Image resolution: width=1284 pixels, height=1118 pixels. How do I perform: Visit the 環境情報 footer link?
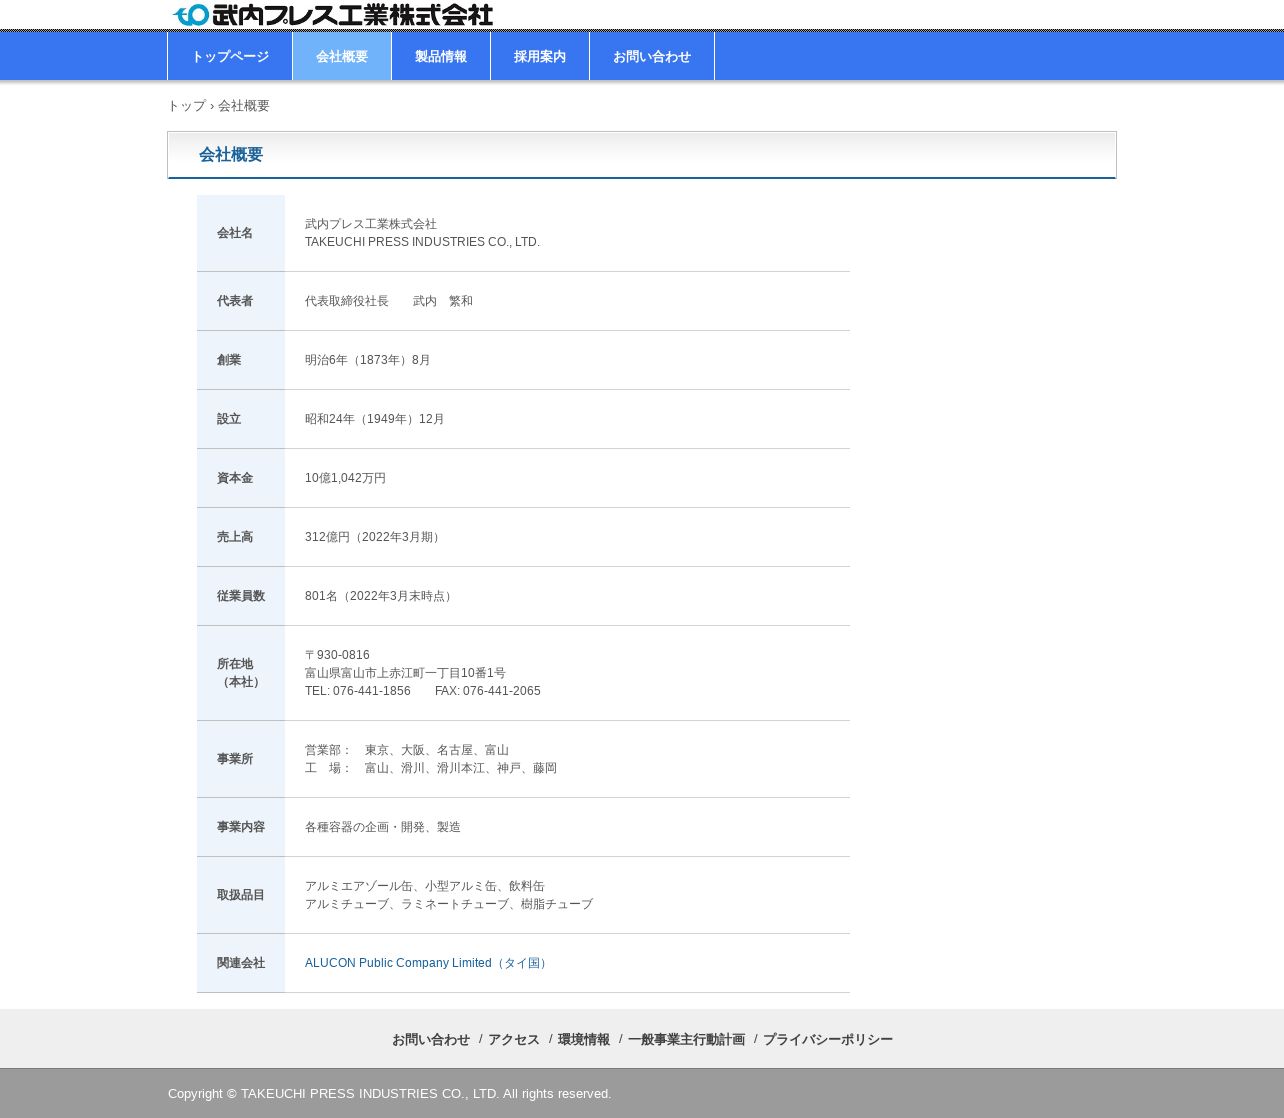click(584, 1040)
